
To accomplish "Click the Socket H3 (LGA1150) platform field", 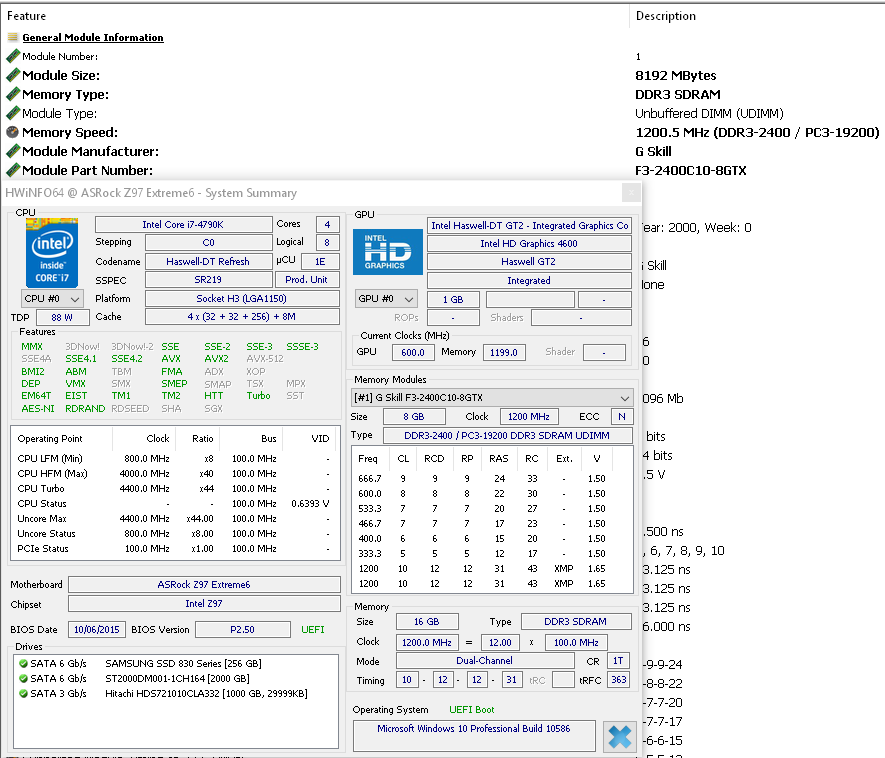I will pos(242,299).
